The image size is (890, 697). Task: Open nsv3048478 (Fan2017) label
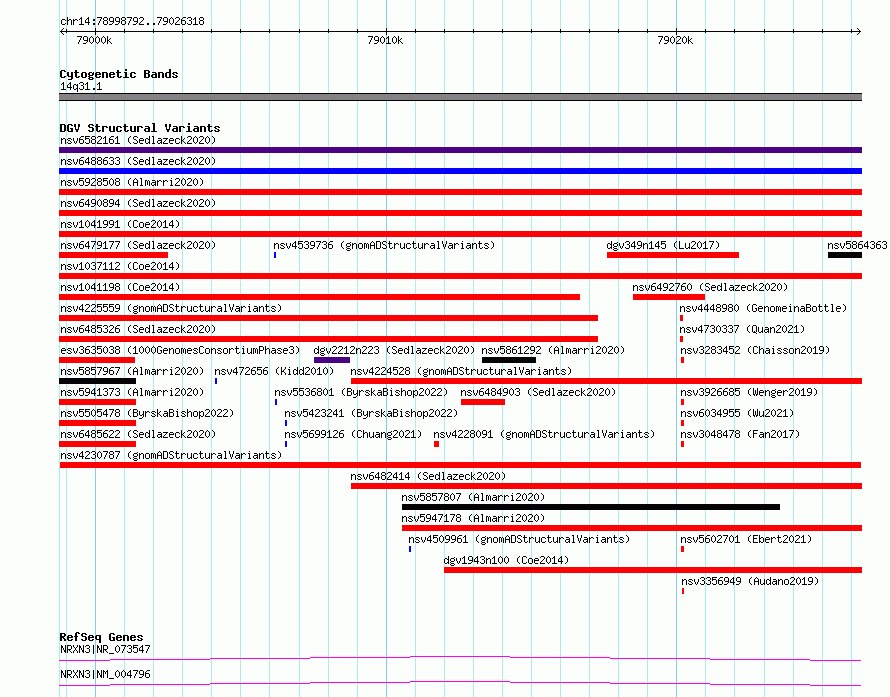(740, 434)
